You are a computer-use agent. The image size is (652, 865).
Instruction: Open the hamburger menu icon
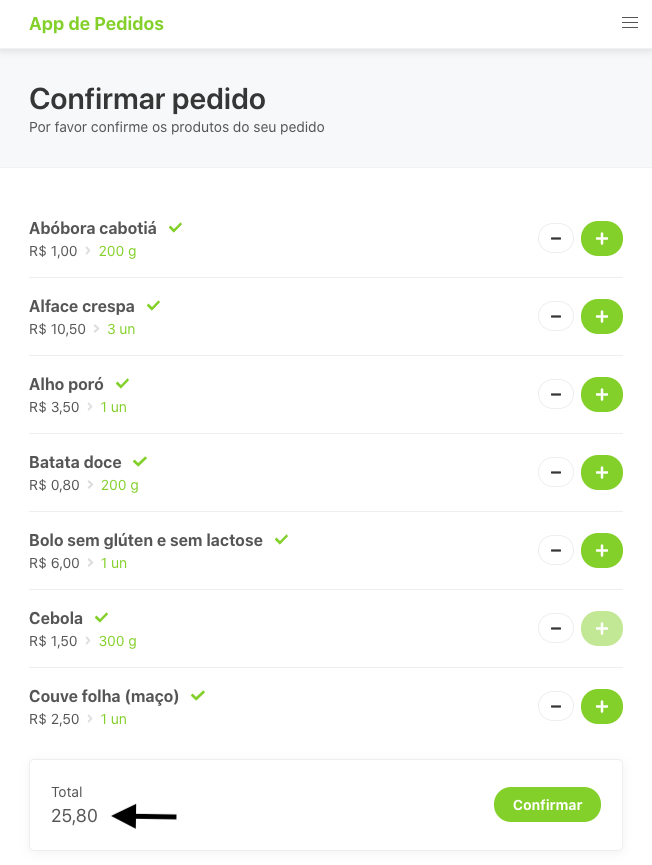[630, 23]
